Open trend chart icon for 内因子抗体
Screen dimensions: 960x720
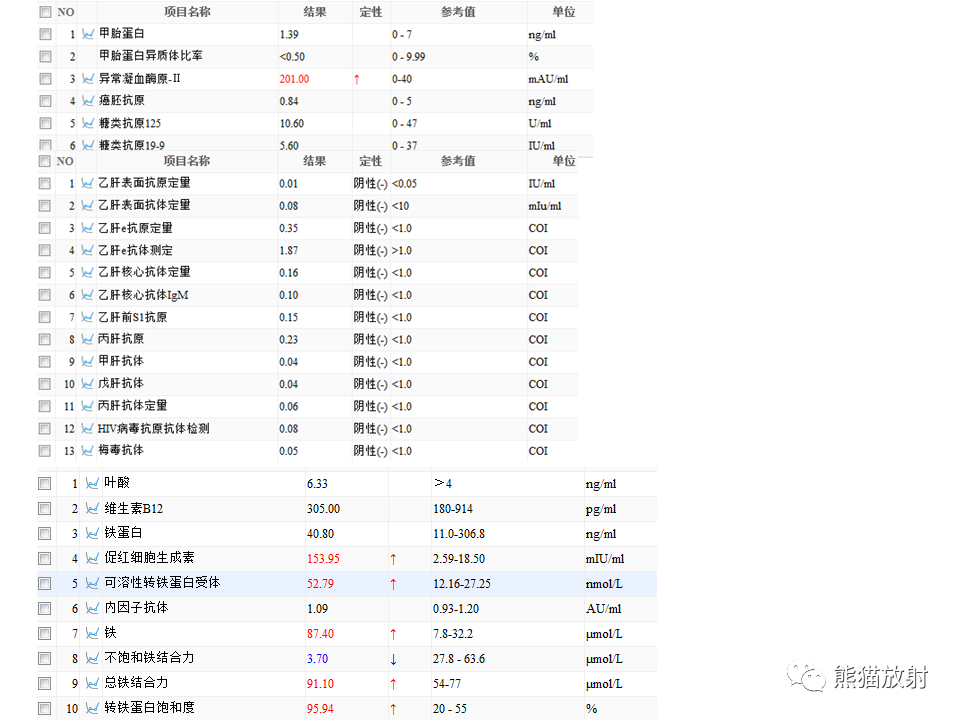(x=92, y=609)
